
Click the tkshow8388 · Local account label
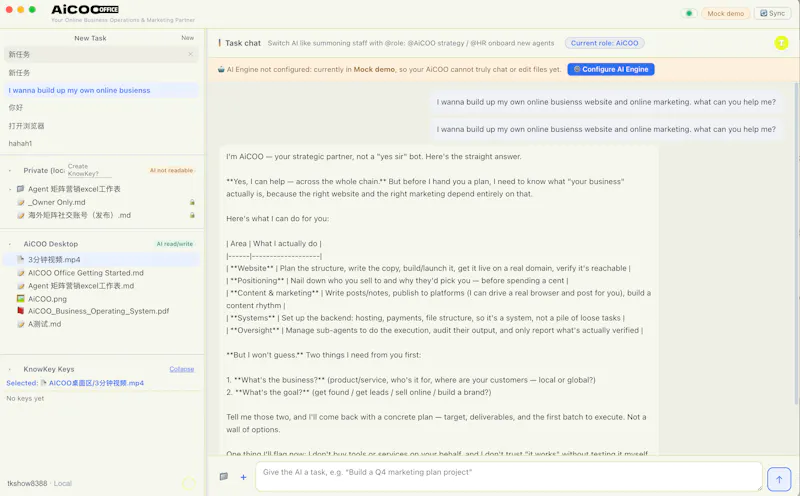tap(39, 483)
